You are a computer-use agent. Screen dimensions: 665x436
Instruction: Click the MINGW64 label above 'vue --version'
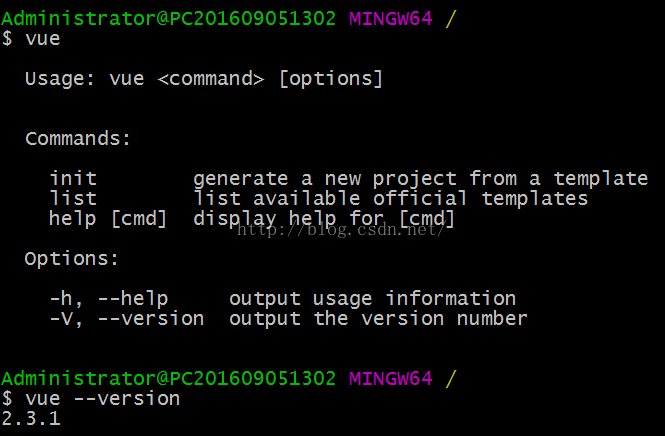tap(390, 379)
